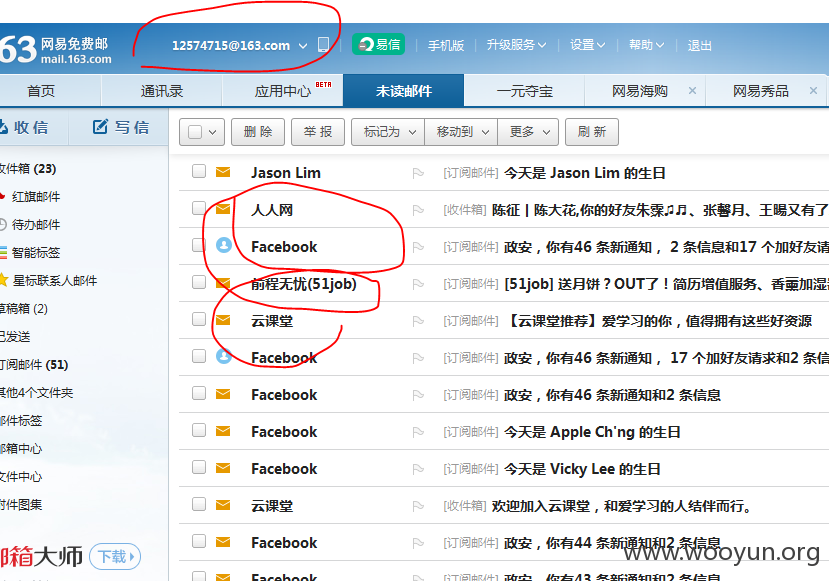Check the 云课堂推荐 email checkbox
This screenshot has width=829, height=581.
point(199,319)
